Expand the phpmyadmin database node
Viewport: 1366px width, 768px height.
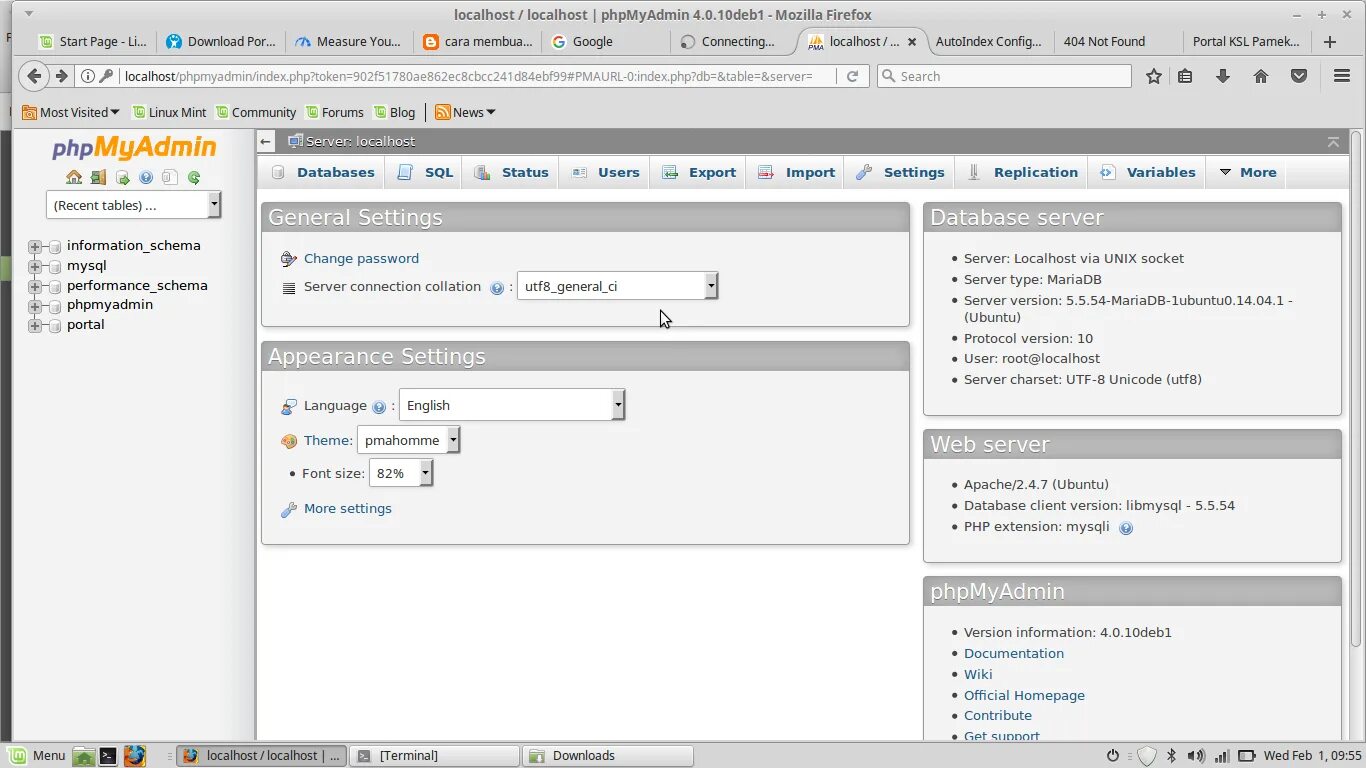coord(35,305)
